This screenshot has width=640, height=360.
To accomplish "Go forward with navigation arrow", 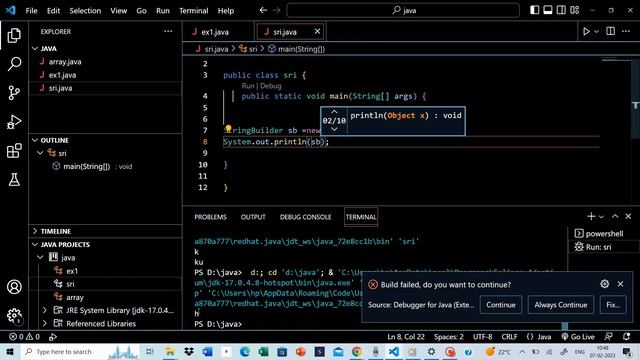I will point(277,10).
